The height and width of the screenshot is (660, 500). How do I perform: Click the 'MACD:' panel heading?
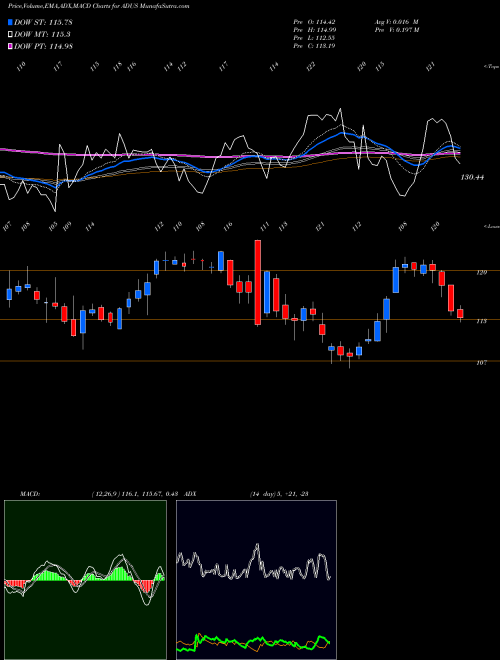30,494
